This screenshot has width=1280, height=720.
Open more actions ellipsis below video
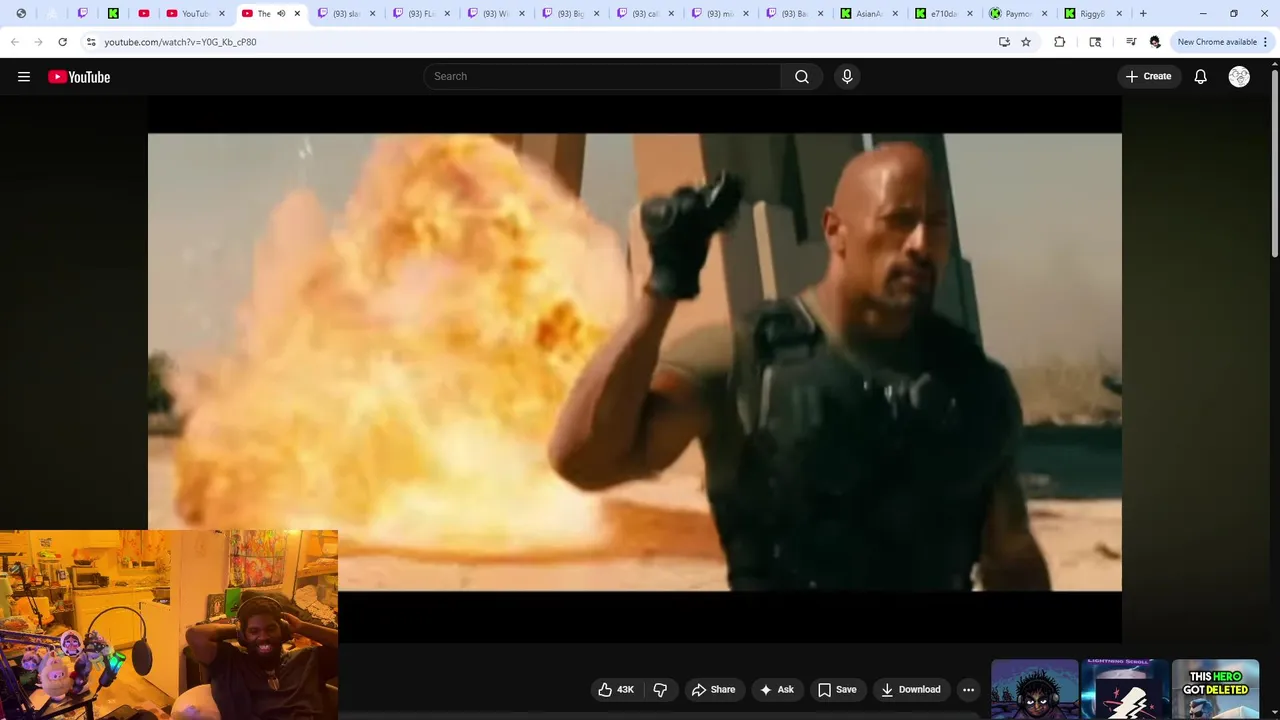click(968, 689)
